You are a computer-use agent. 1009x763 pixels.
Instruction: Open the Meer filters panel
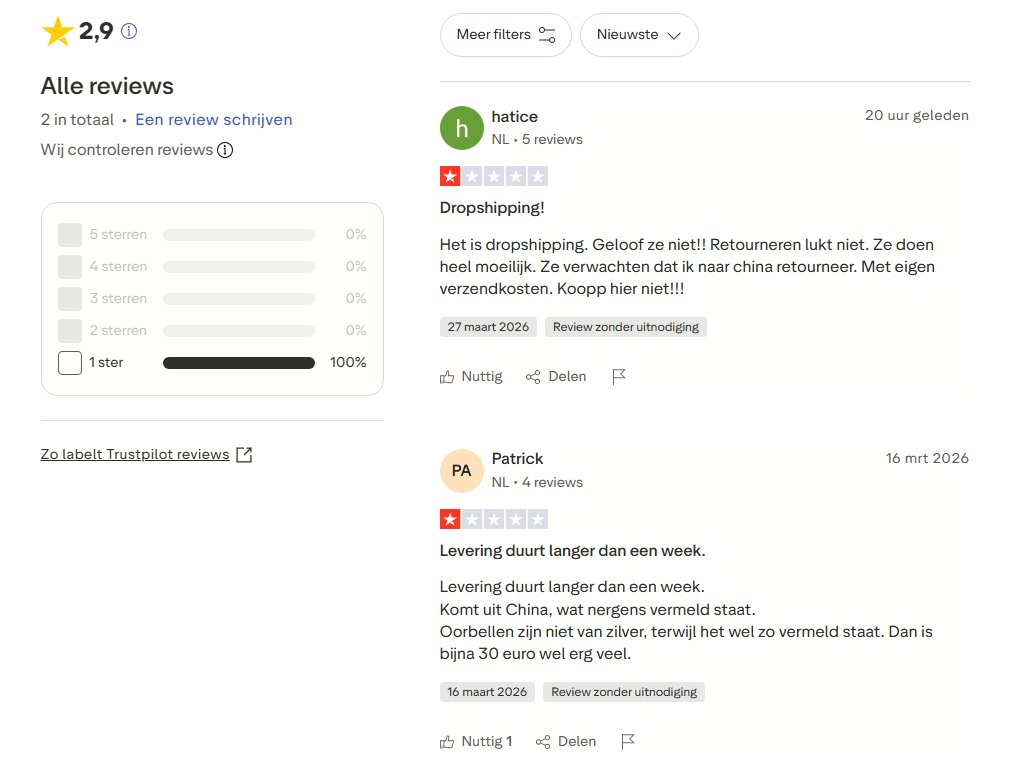pos(505,35)
